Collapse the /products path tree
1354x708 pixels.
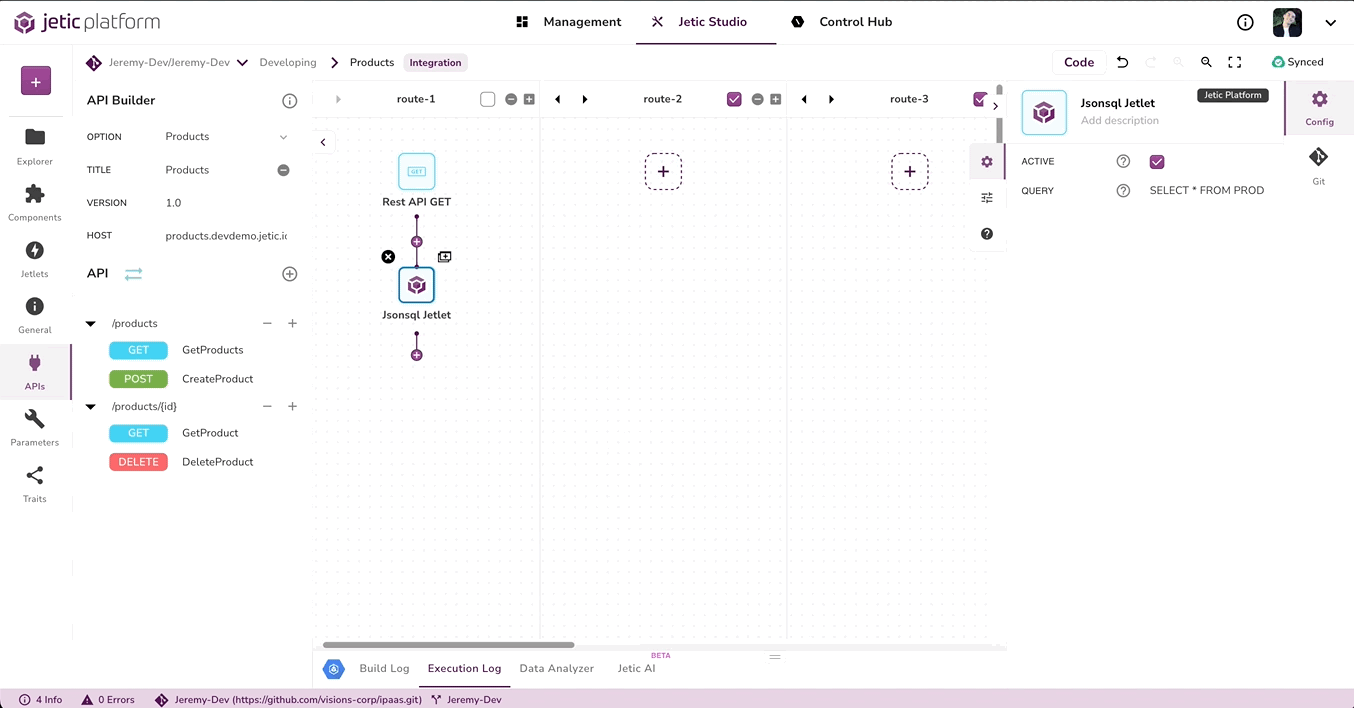click(x=91, y=324)
